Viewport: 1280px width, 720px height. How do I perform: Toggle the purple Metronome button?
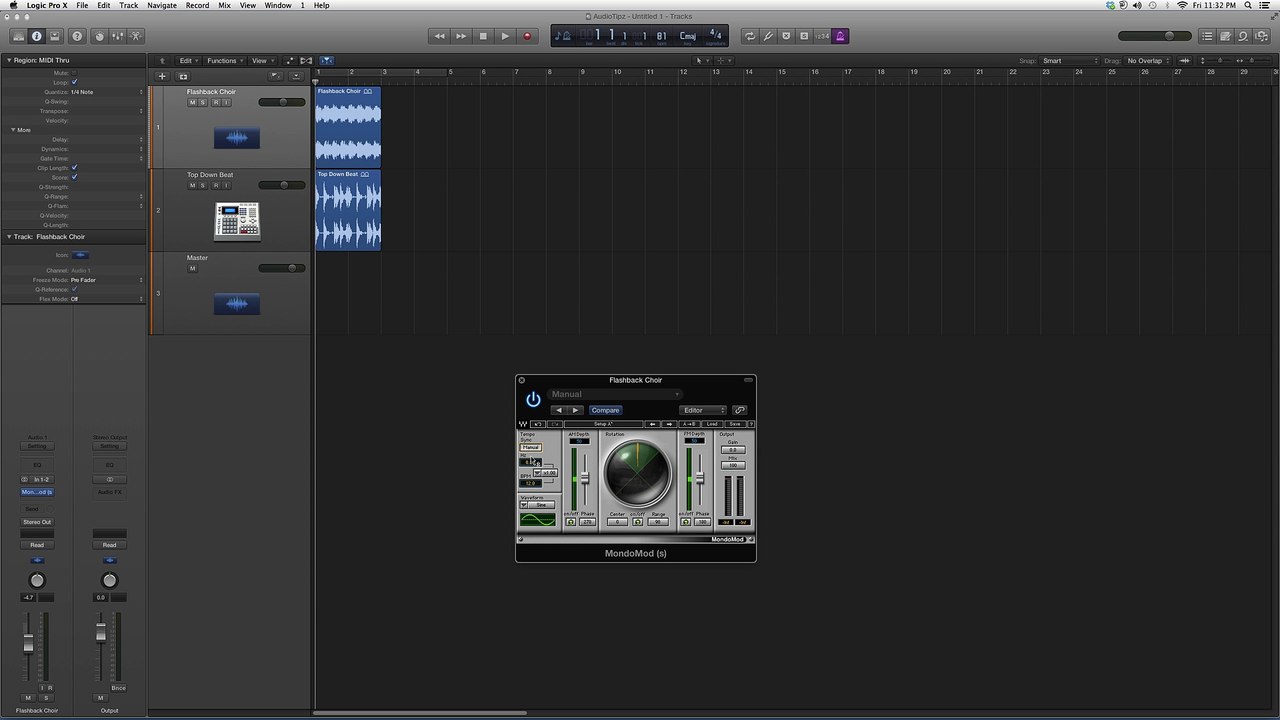[x=840, y=36]
